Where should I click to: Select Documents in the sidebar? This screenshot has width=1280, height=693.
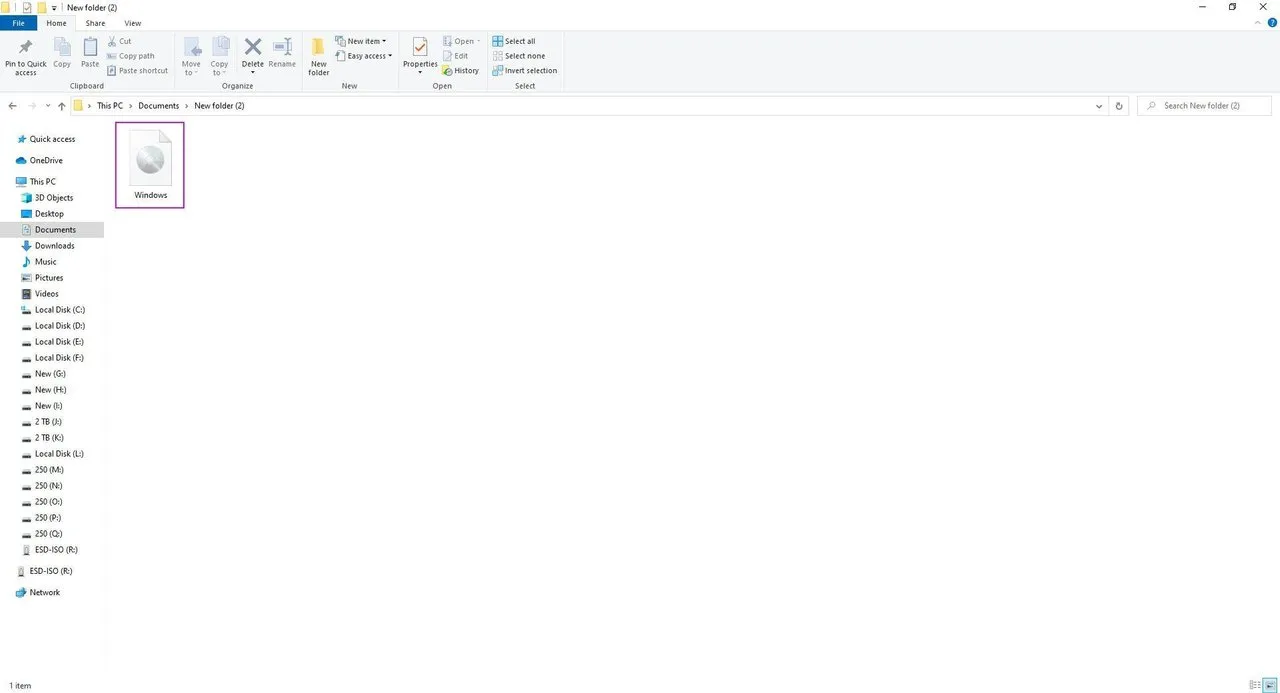tap(52, 230)
